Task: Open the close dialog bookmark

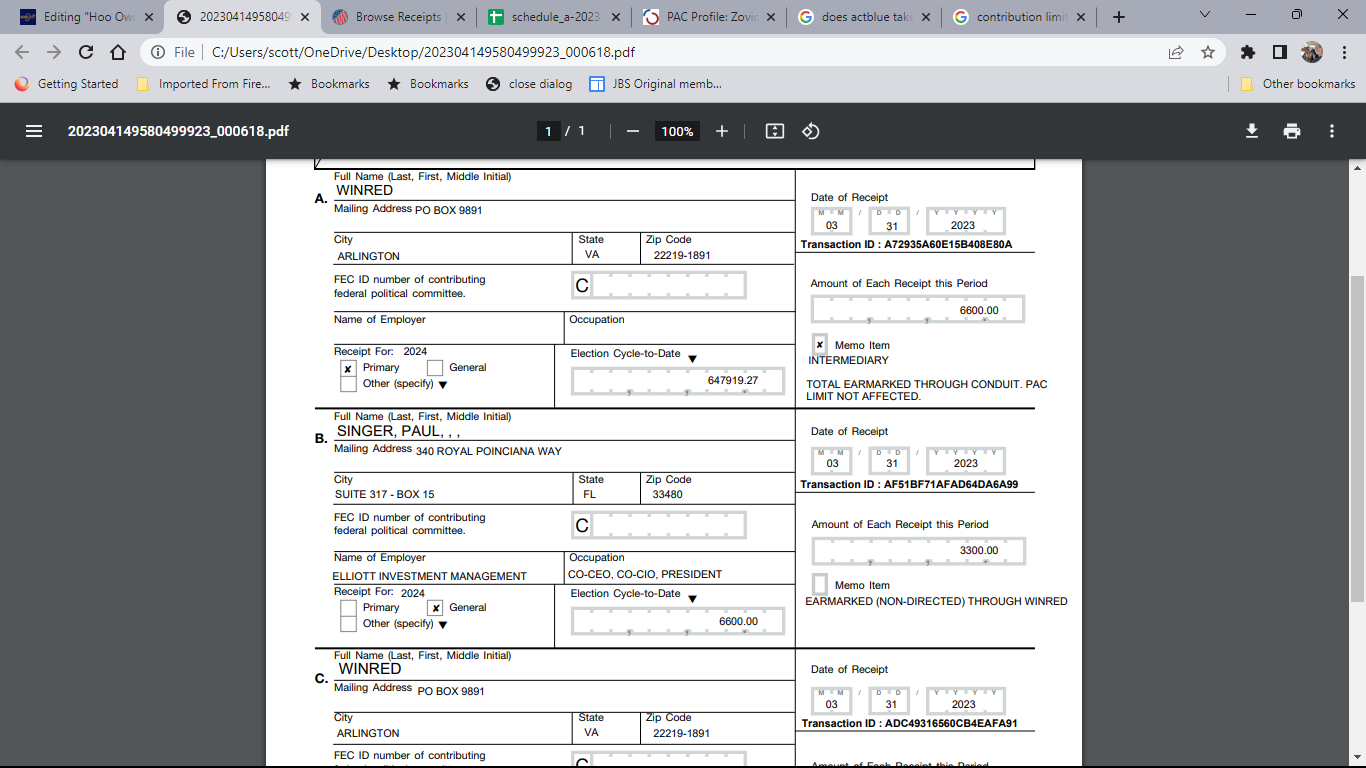Action: 529,84
